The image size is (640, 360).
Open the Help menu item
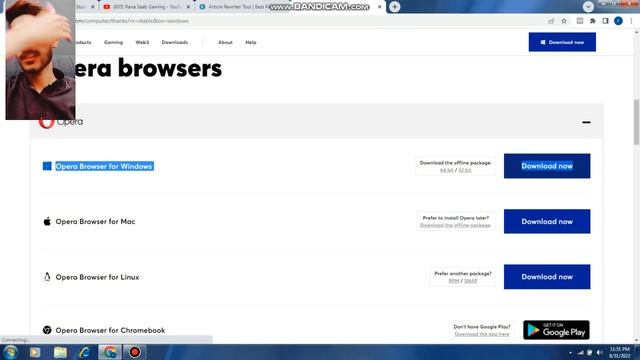(251, 42)
